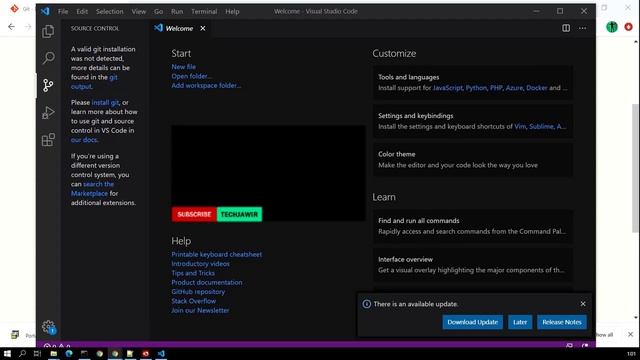Image resolution: width=640 pixels, height=360 pixels.
Task: Open Find and run all commands card
Action: (473, 226)
